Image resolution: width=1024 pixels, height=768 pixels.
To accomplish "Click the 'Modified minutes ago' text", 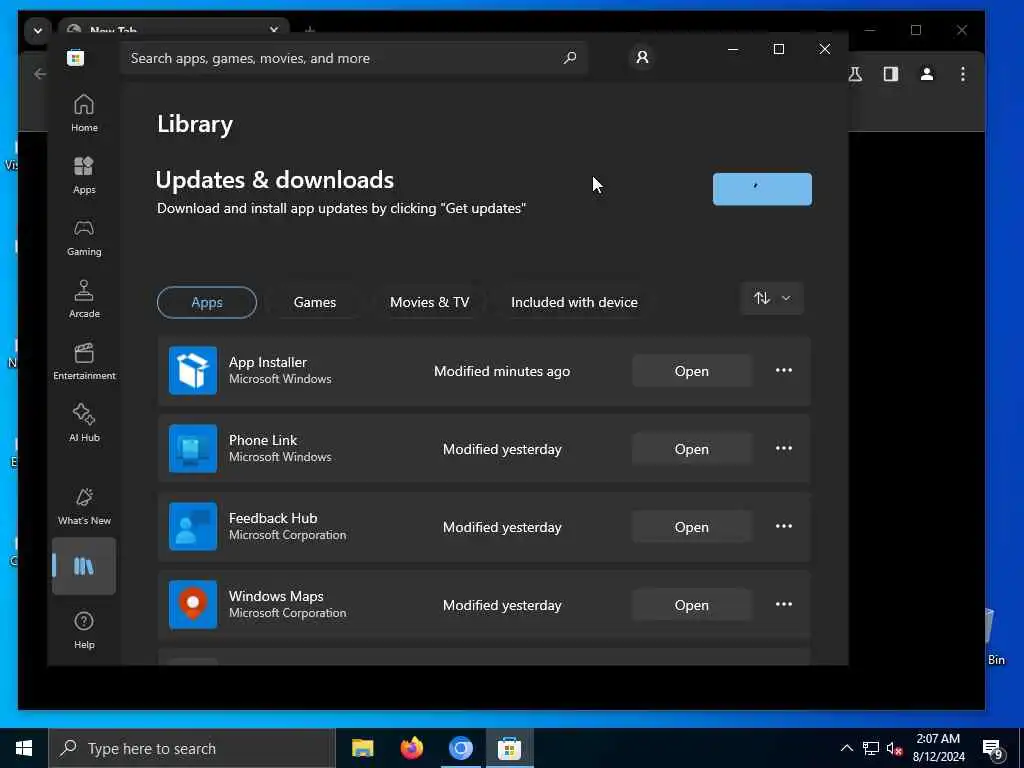I will [502, 371].
